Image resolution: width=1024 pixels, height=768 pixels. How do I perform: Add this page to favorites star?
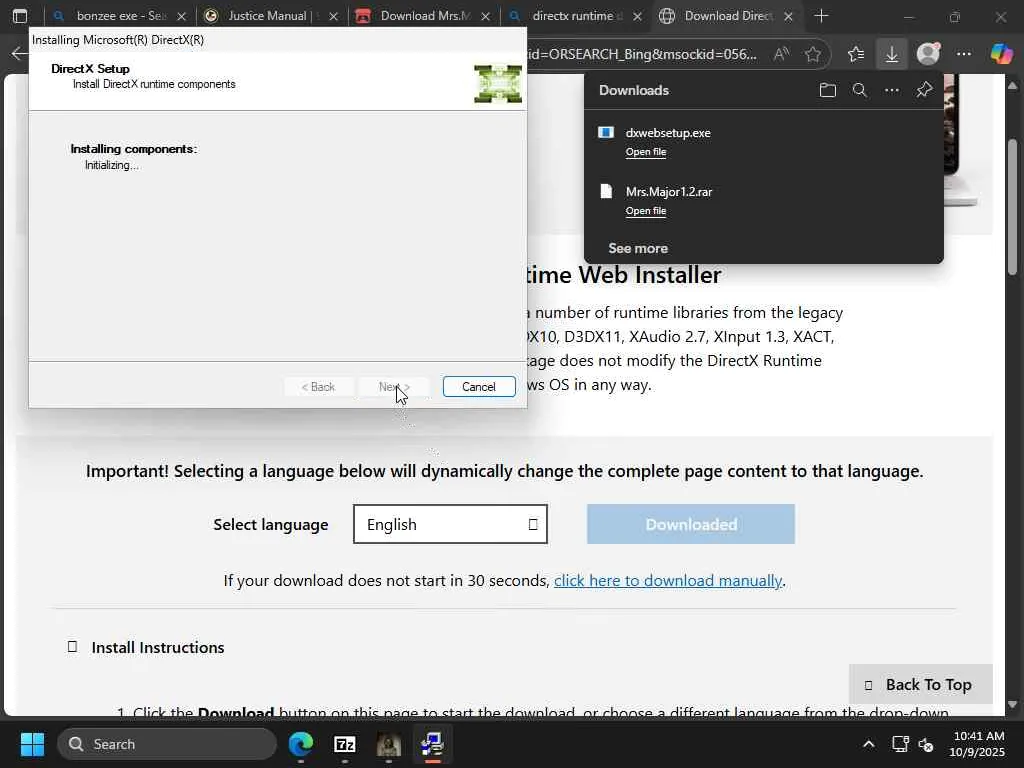coord(812,54)
